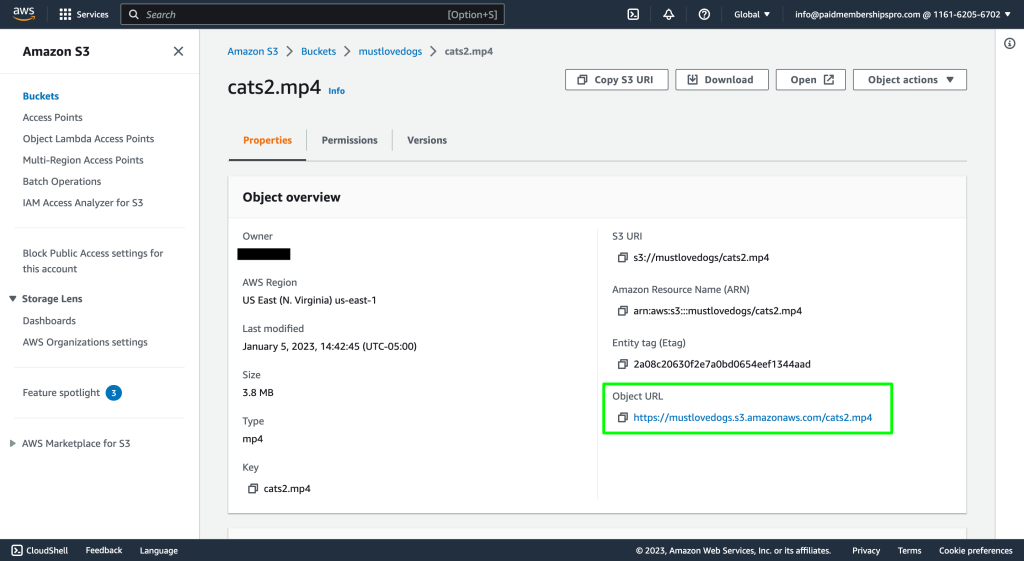Open AWS Organizations settings
Viewport: 1024px width, 561px height.
pos(85,342)
